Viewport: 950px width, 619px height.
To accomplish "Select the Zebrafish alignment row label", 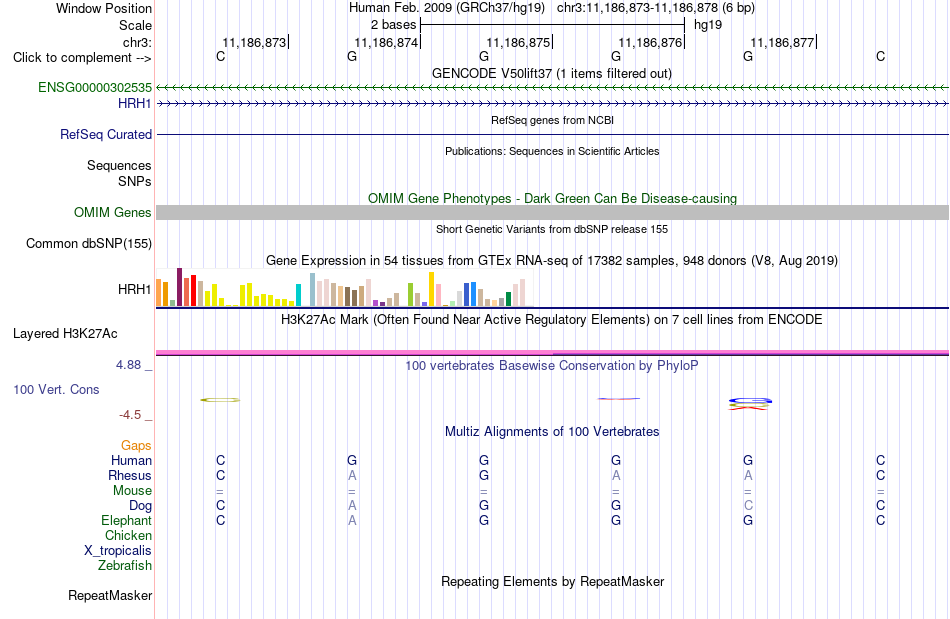I will (125, 565).
